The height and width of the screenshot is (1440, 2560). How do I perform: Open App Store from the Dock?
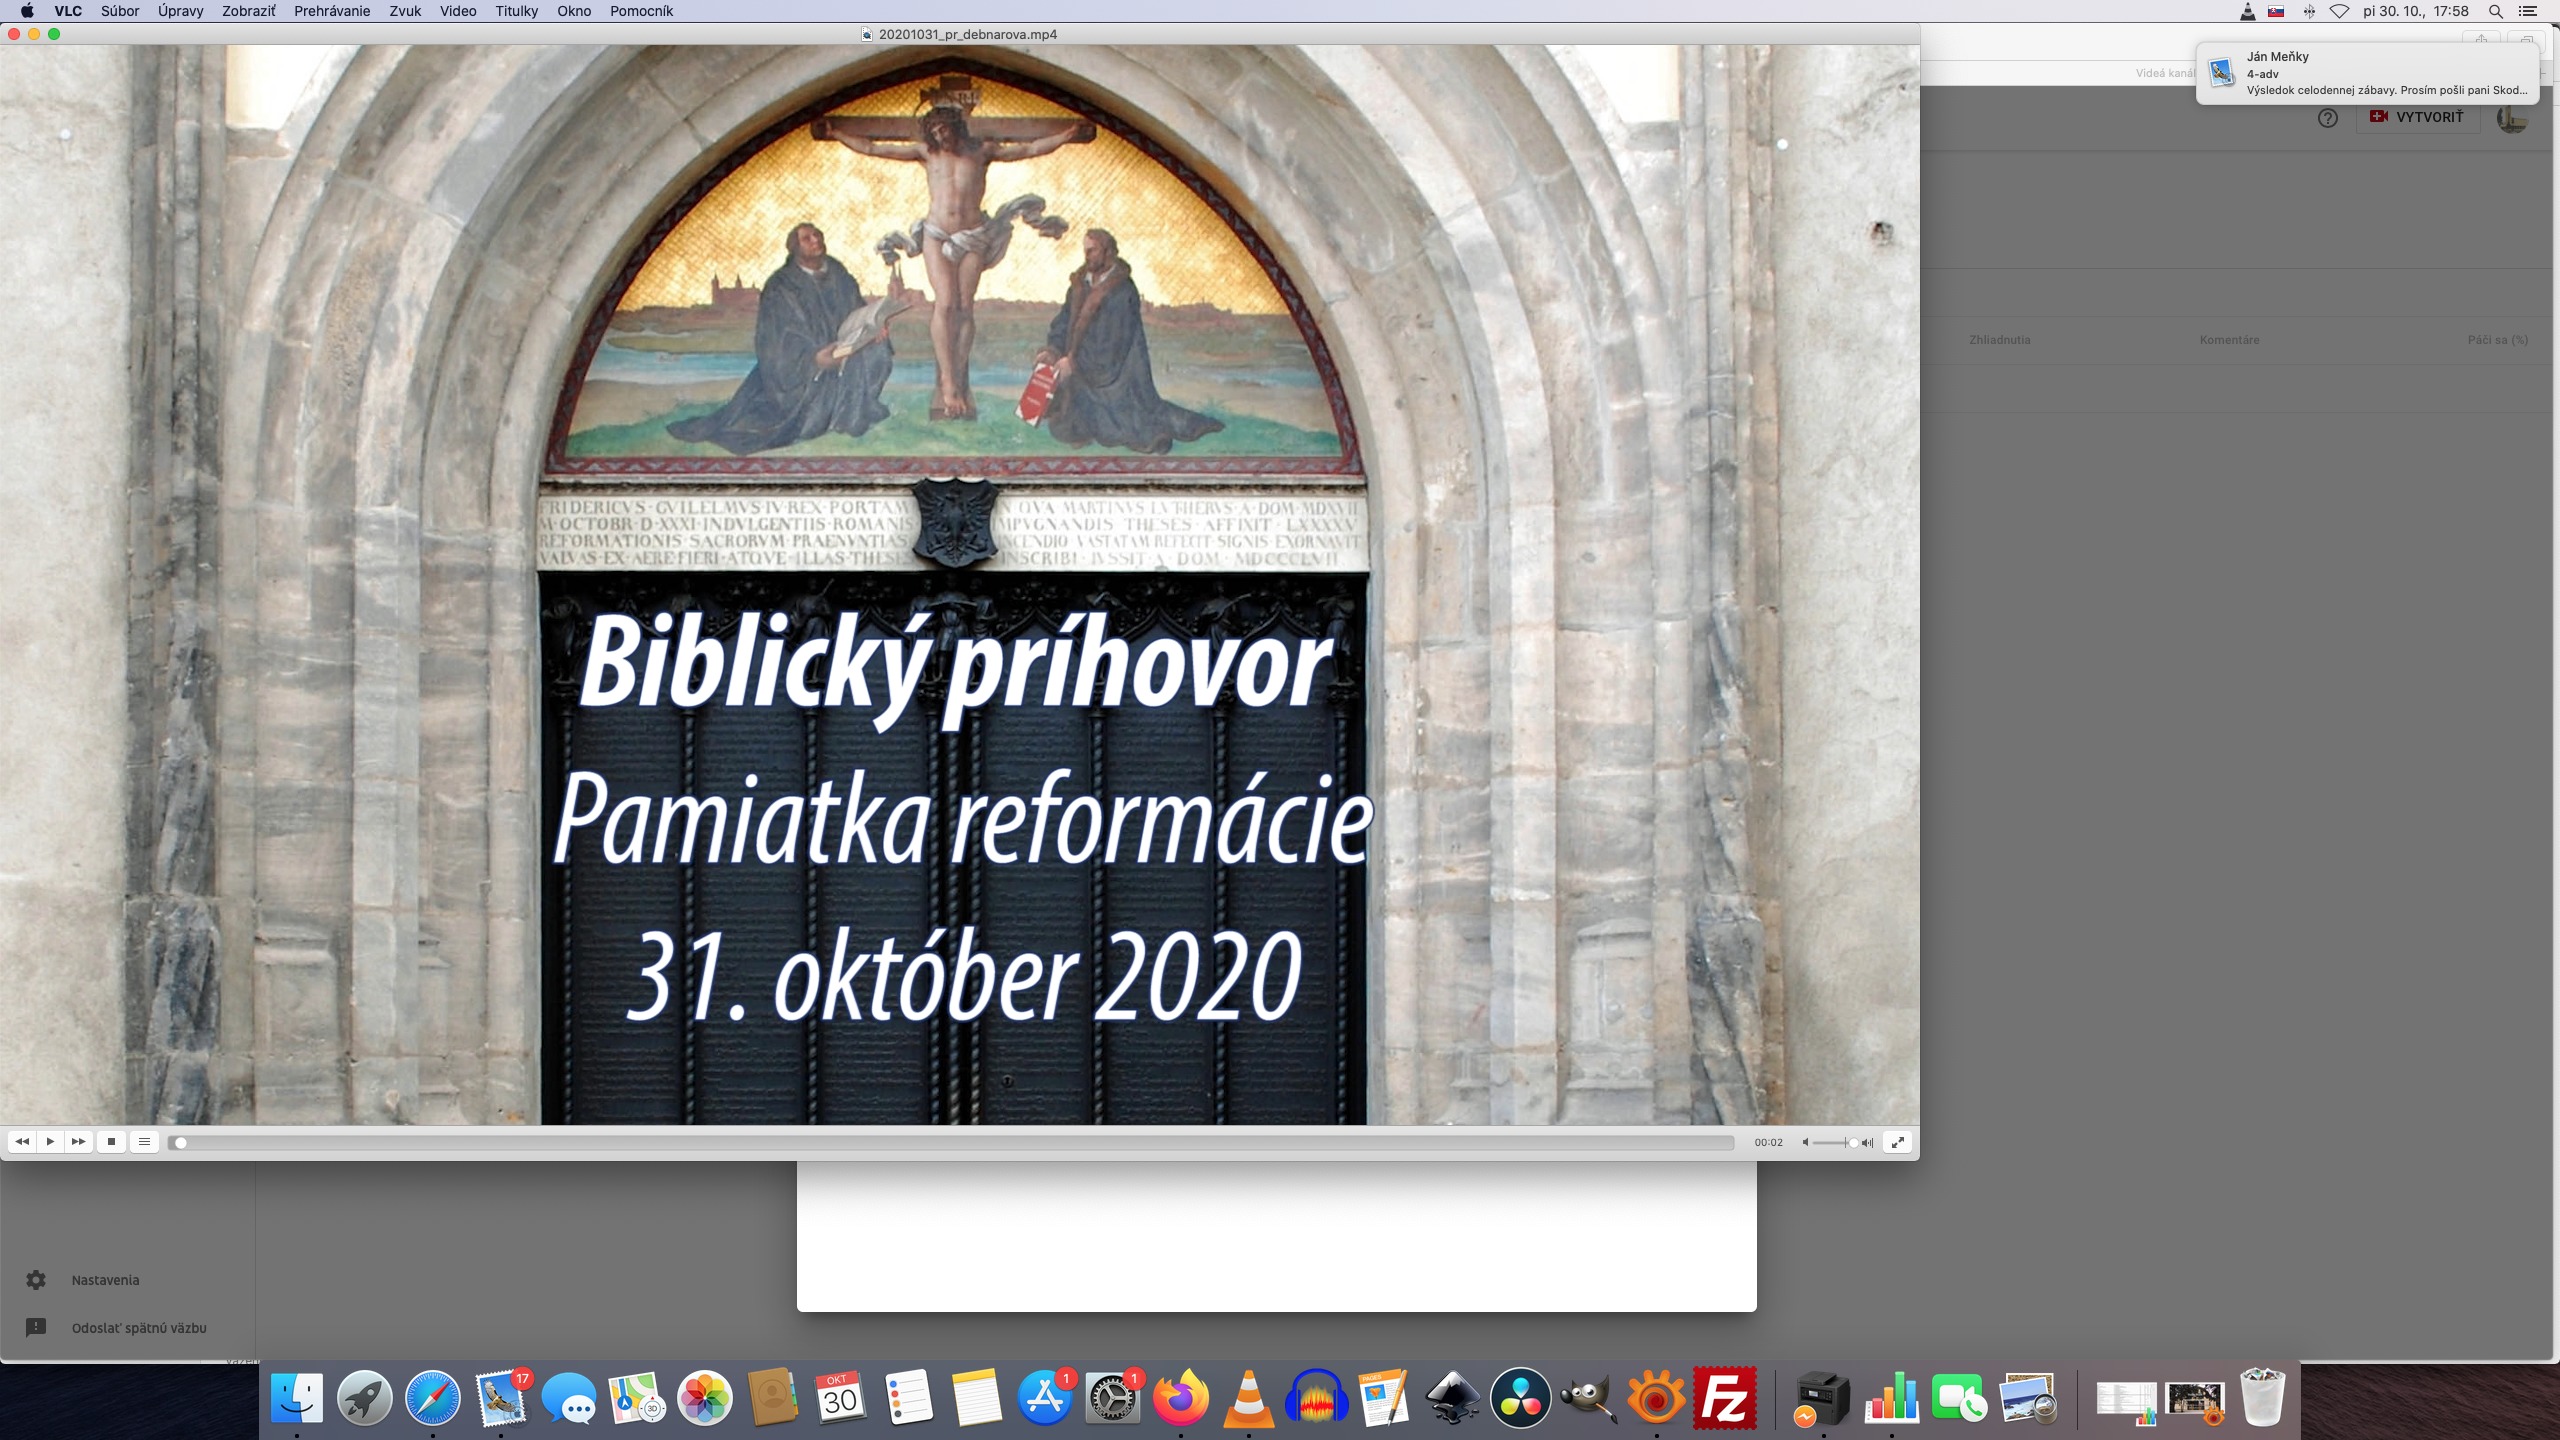[1045, 1397]
